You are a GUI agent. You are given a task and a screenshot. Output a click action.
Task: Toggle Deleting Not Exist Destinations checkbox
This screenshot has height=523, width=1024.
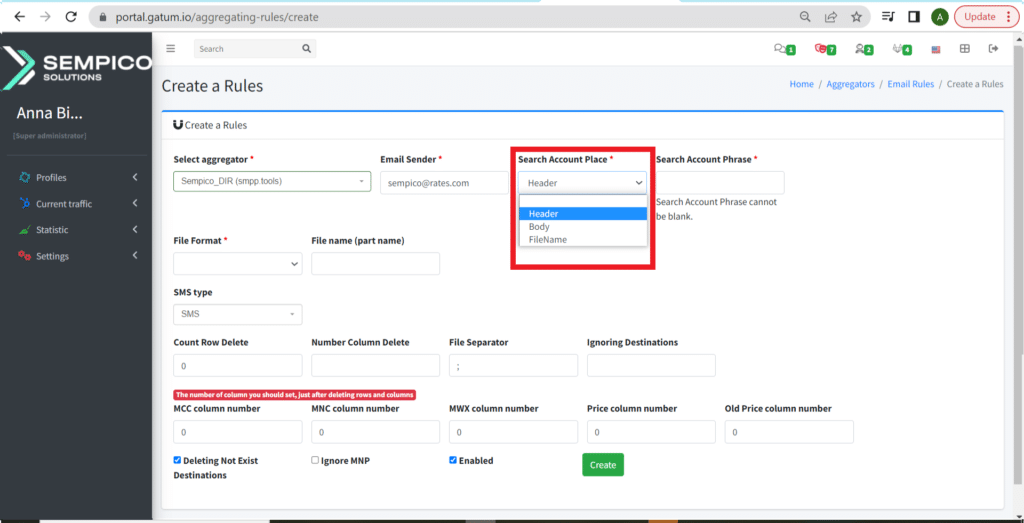pos(177,460)
